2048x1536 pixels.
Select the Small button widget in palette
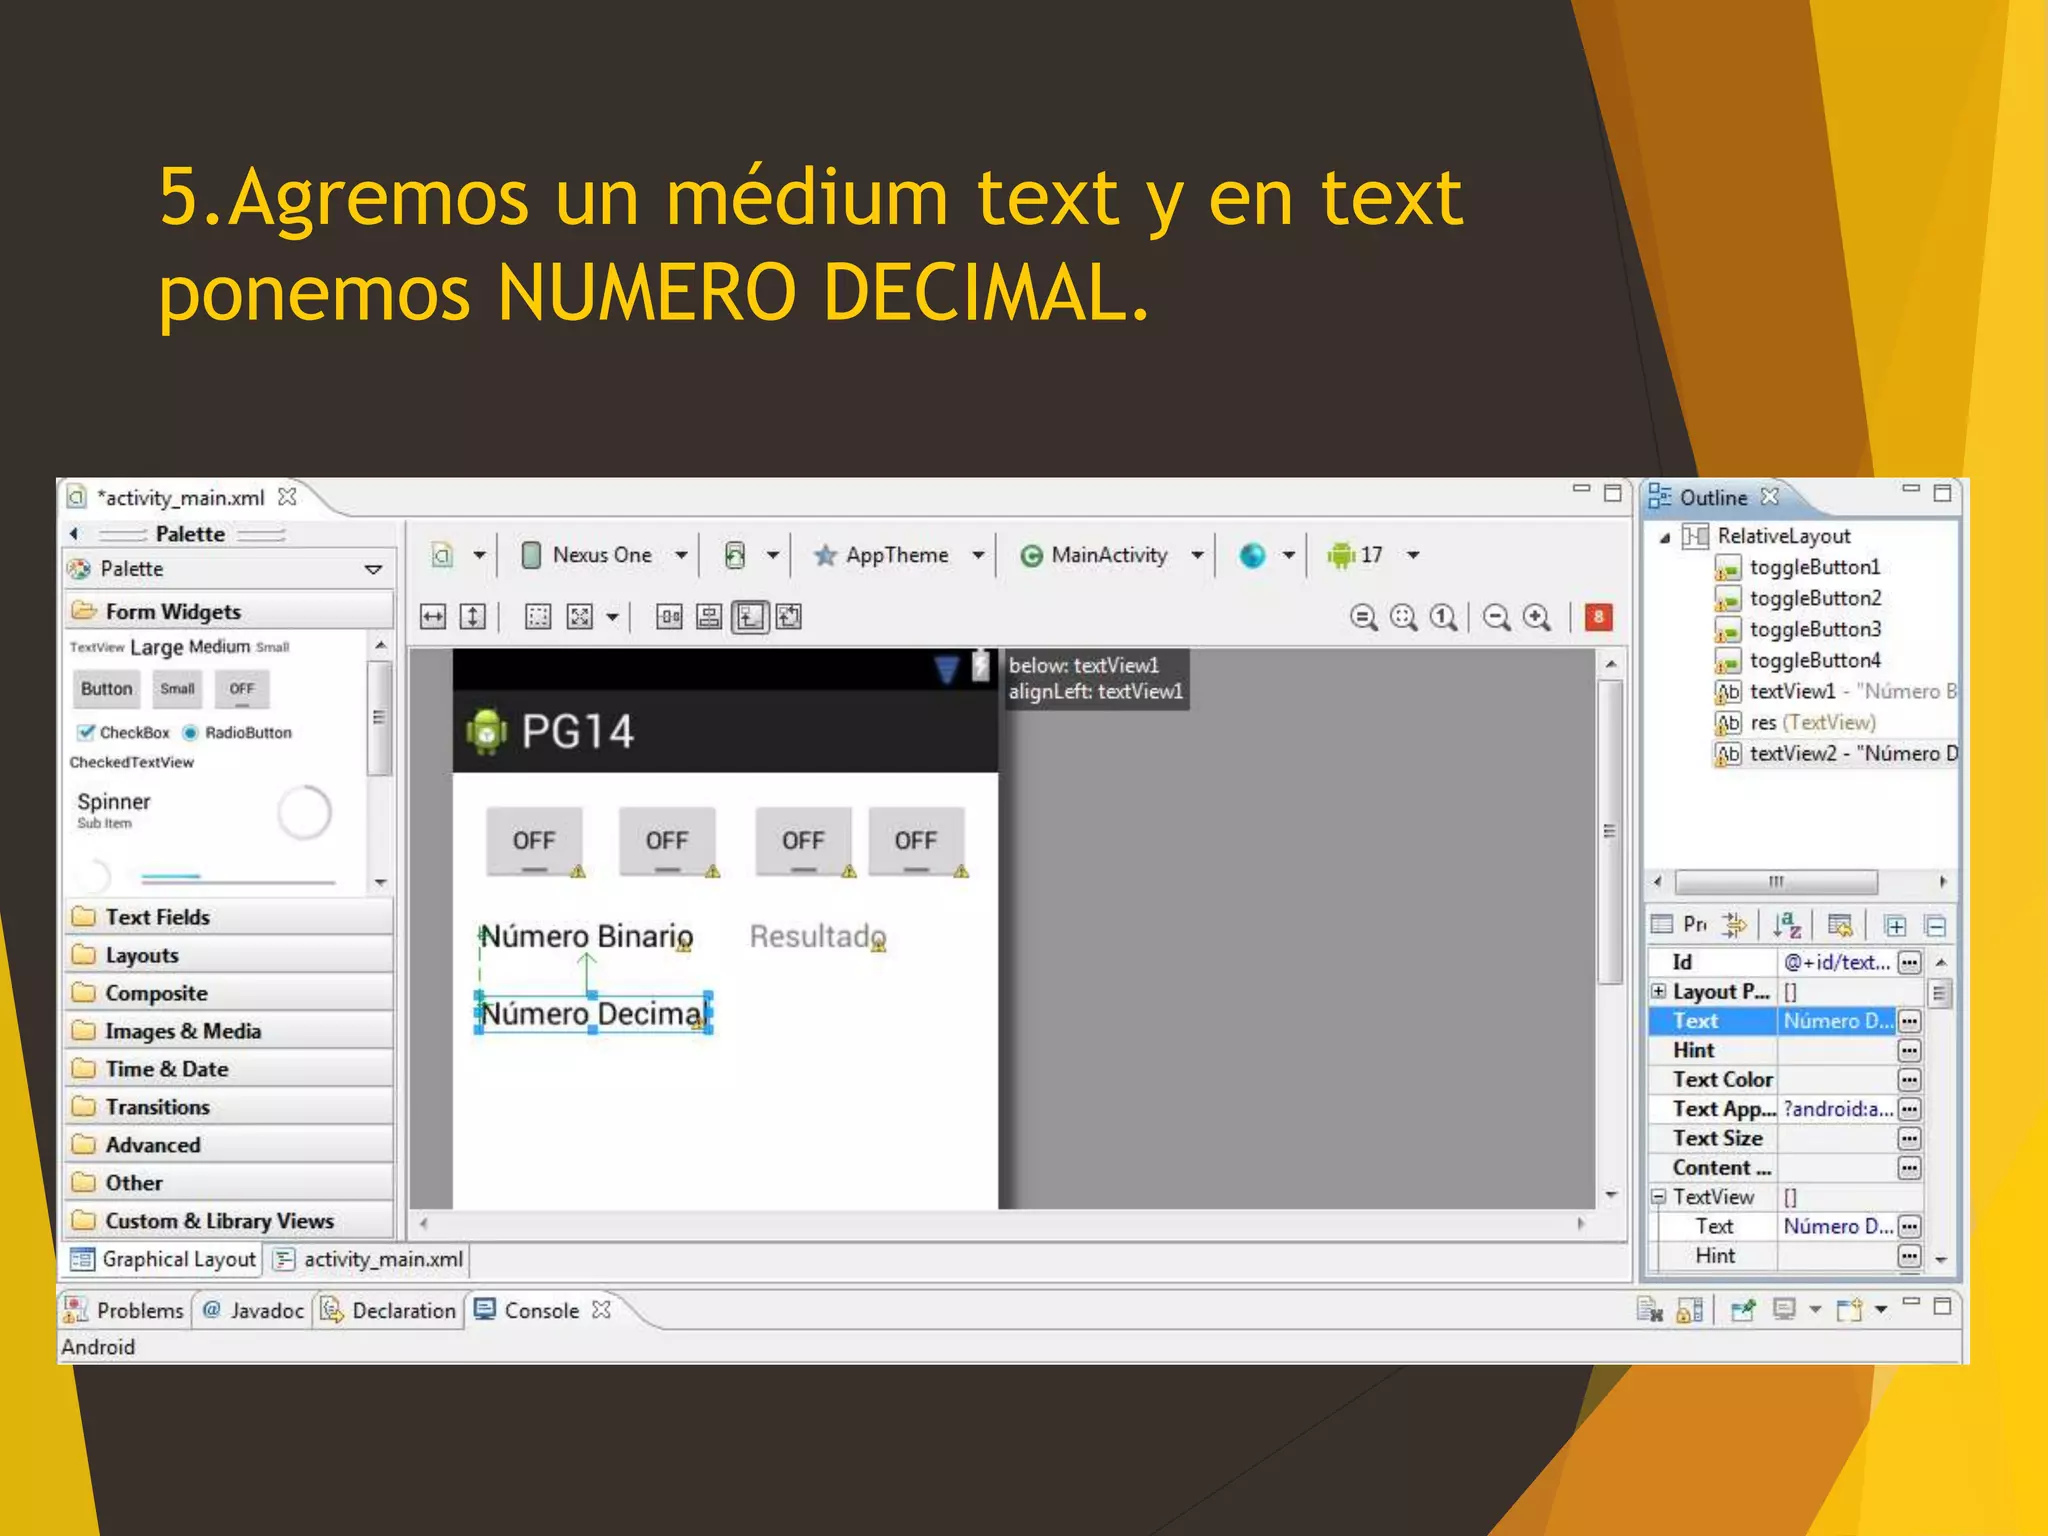click(x=177, y=689)
